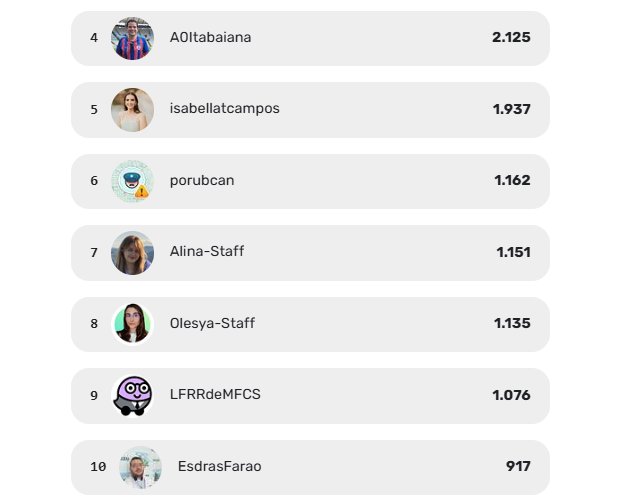Open the LFRRdeMFCS username link
Viewport: 629px width, 504px height.
215,394
